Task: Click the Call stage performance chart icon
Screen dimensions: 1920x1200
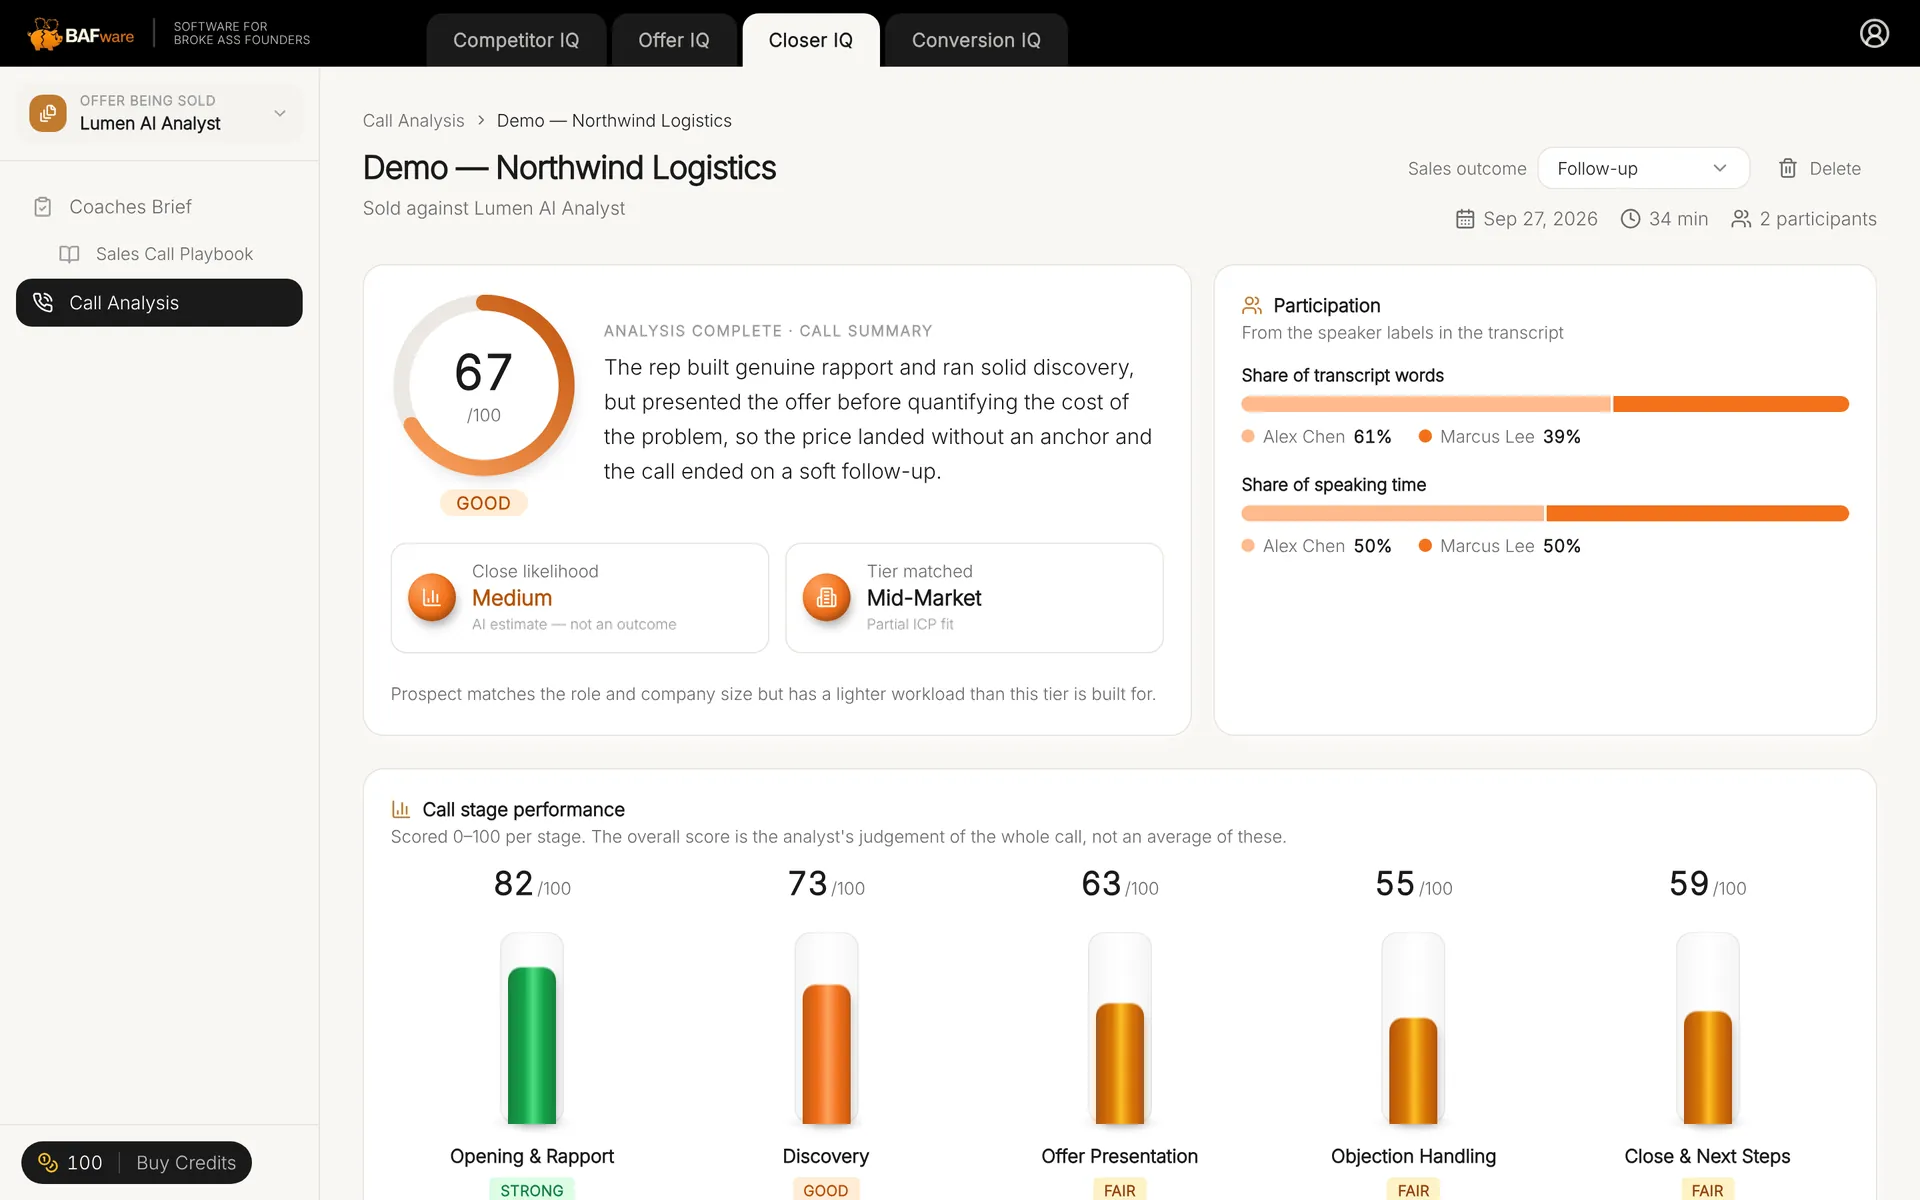Action: pyautogui.click(x=401, y=809)
